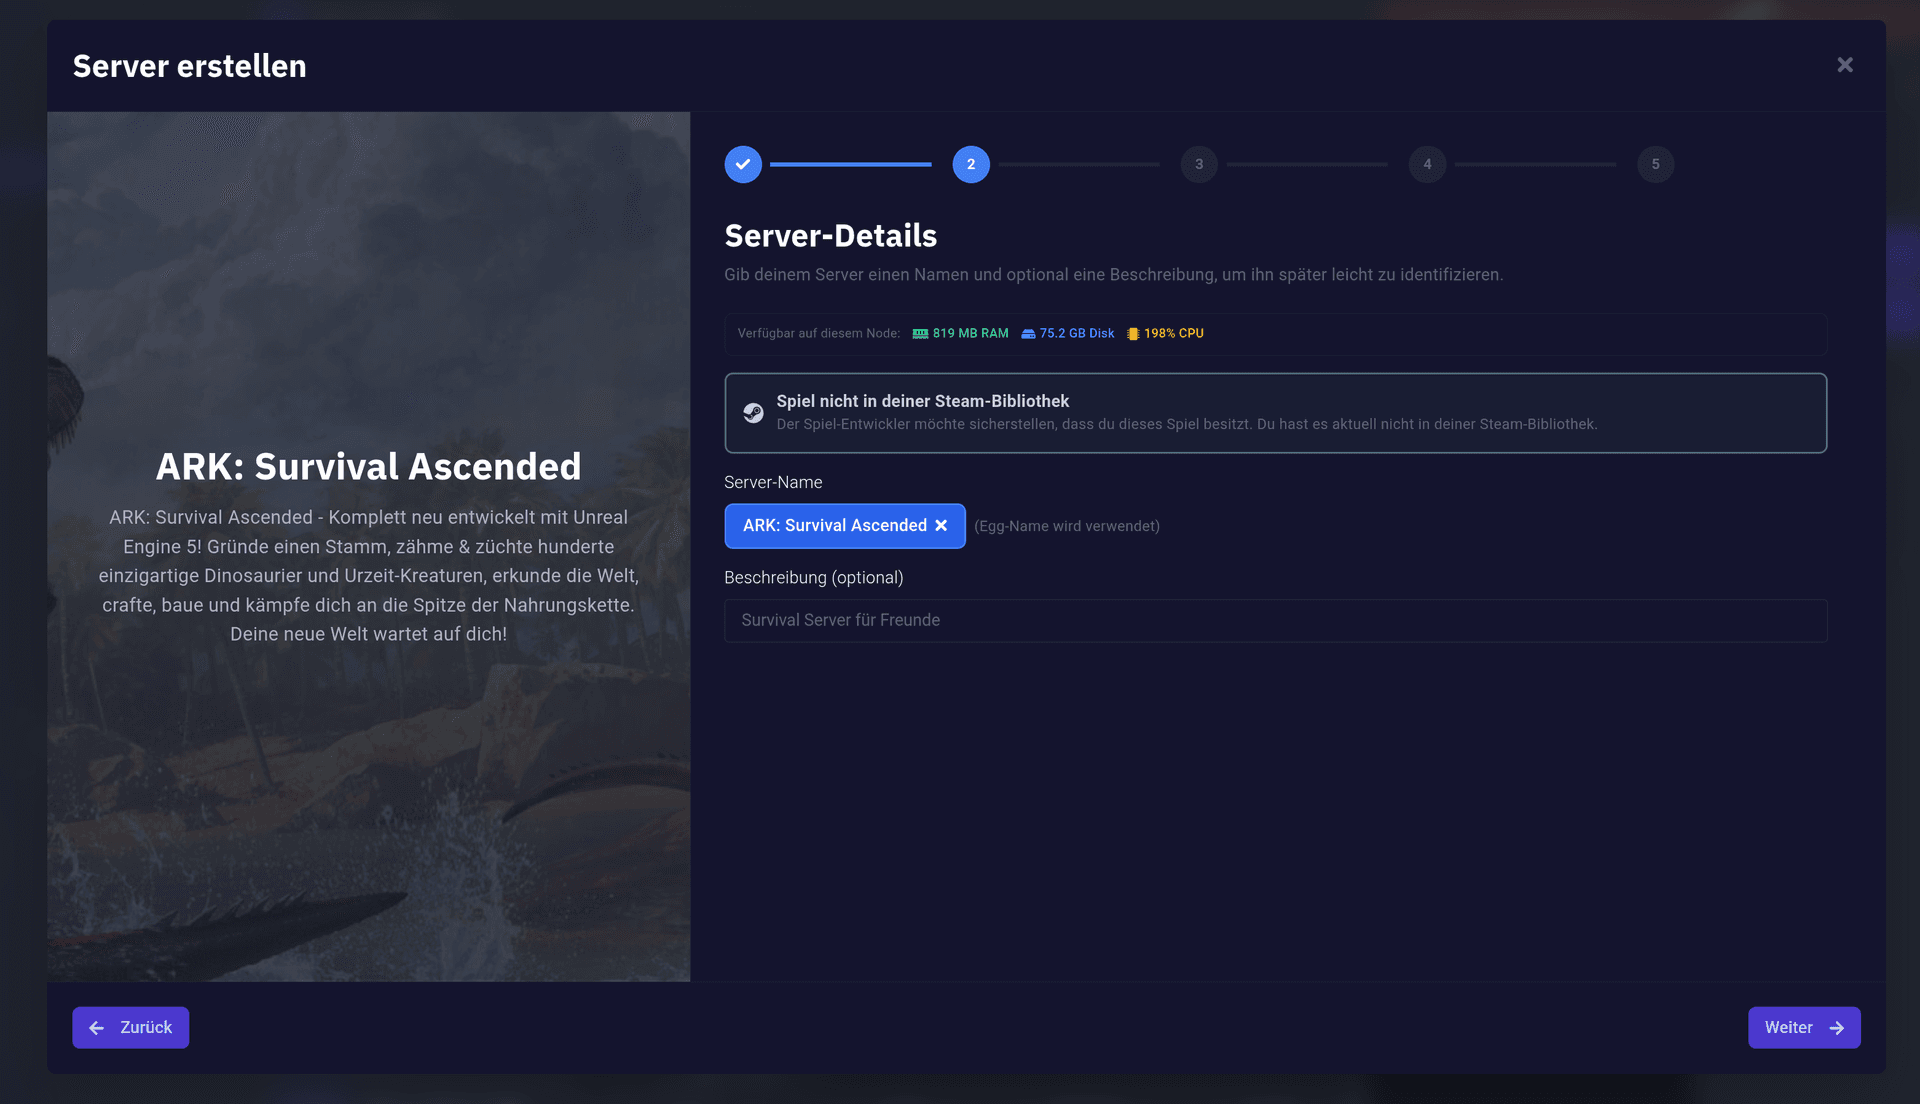Jump to step 3 circle
Viewport: 1920px width, 1104px height.
tap(1199, 164)
